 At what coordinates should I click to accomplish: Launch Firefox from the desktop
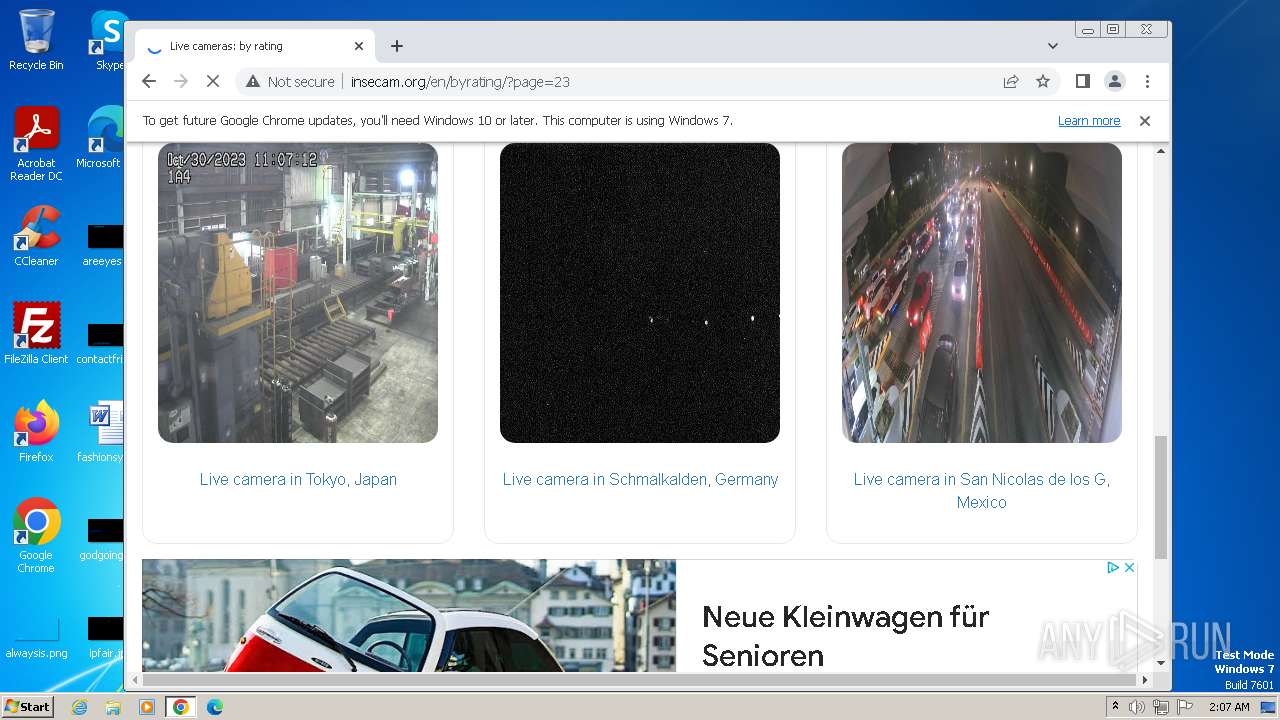pyautogui.click(x=36, y=432)
